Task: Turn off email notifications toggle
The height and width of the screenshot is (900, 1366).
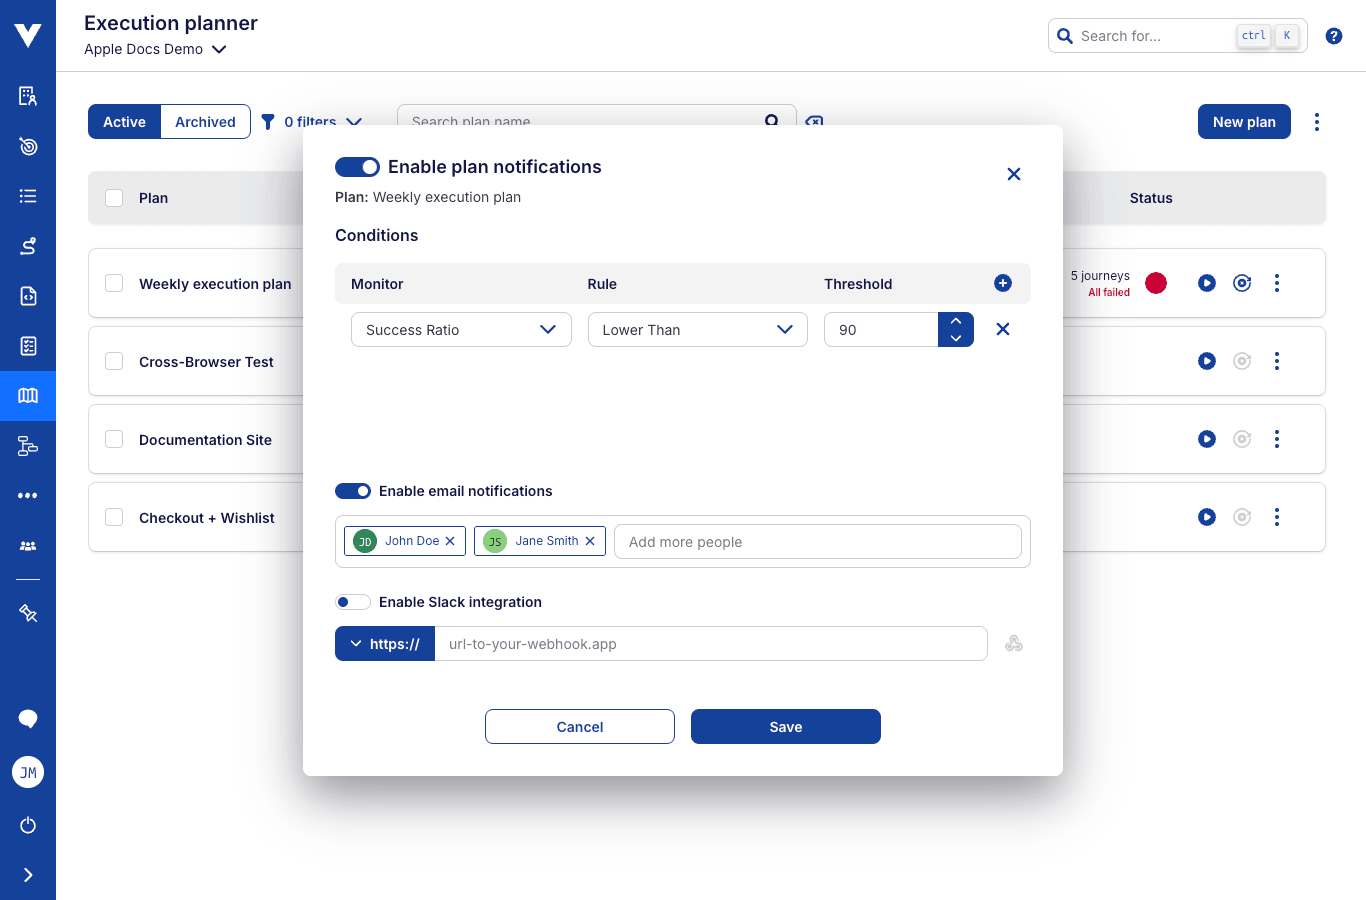Action: [x=353, y=491]
